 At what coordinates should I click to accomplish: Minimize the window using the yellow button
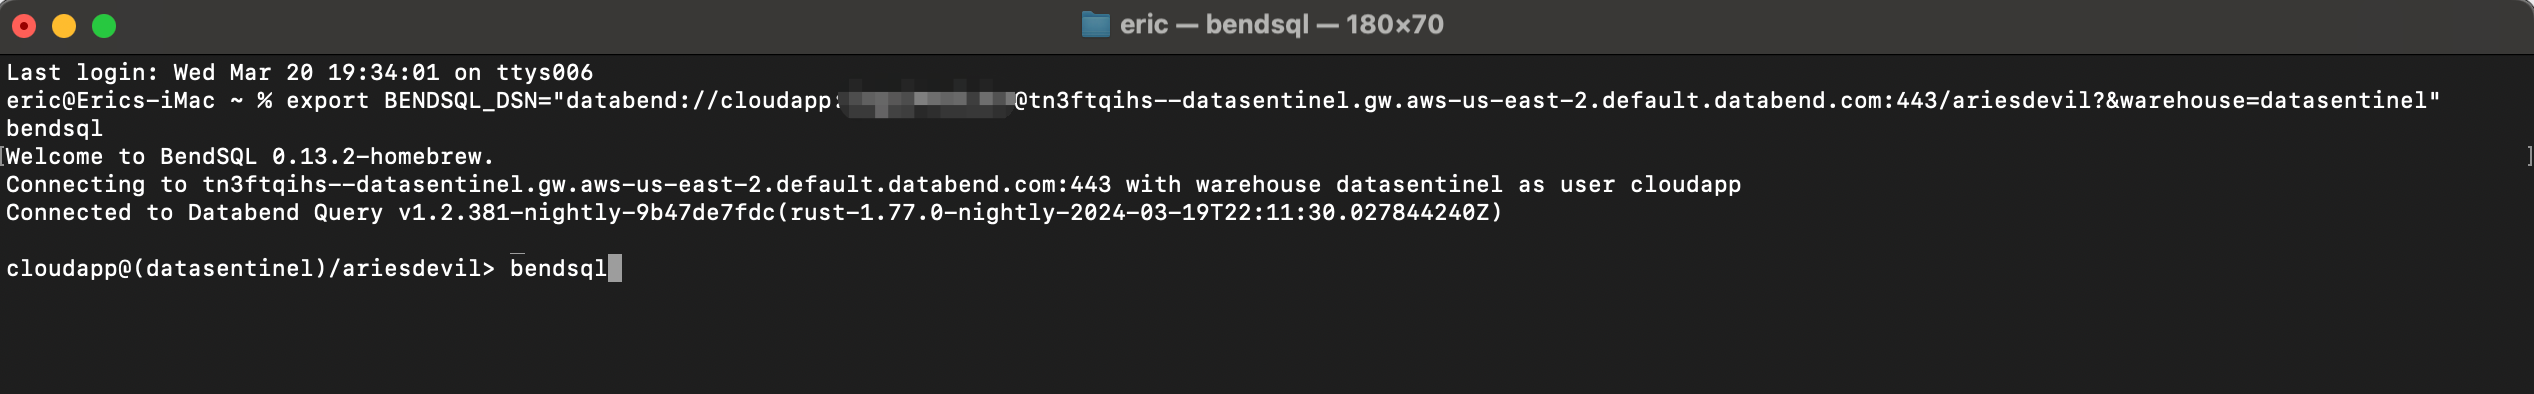pyautogui.click(x=64, y=26)
